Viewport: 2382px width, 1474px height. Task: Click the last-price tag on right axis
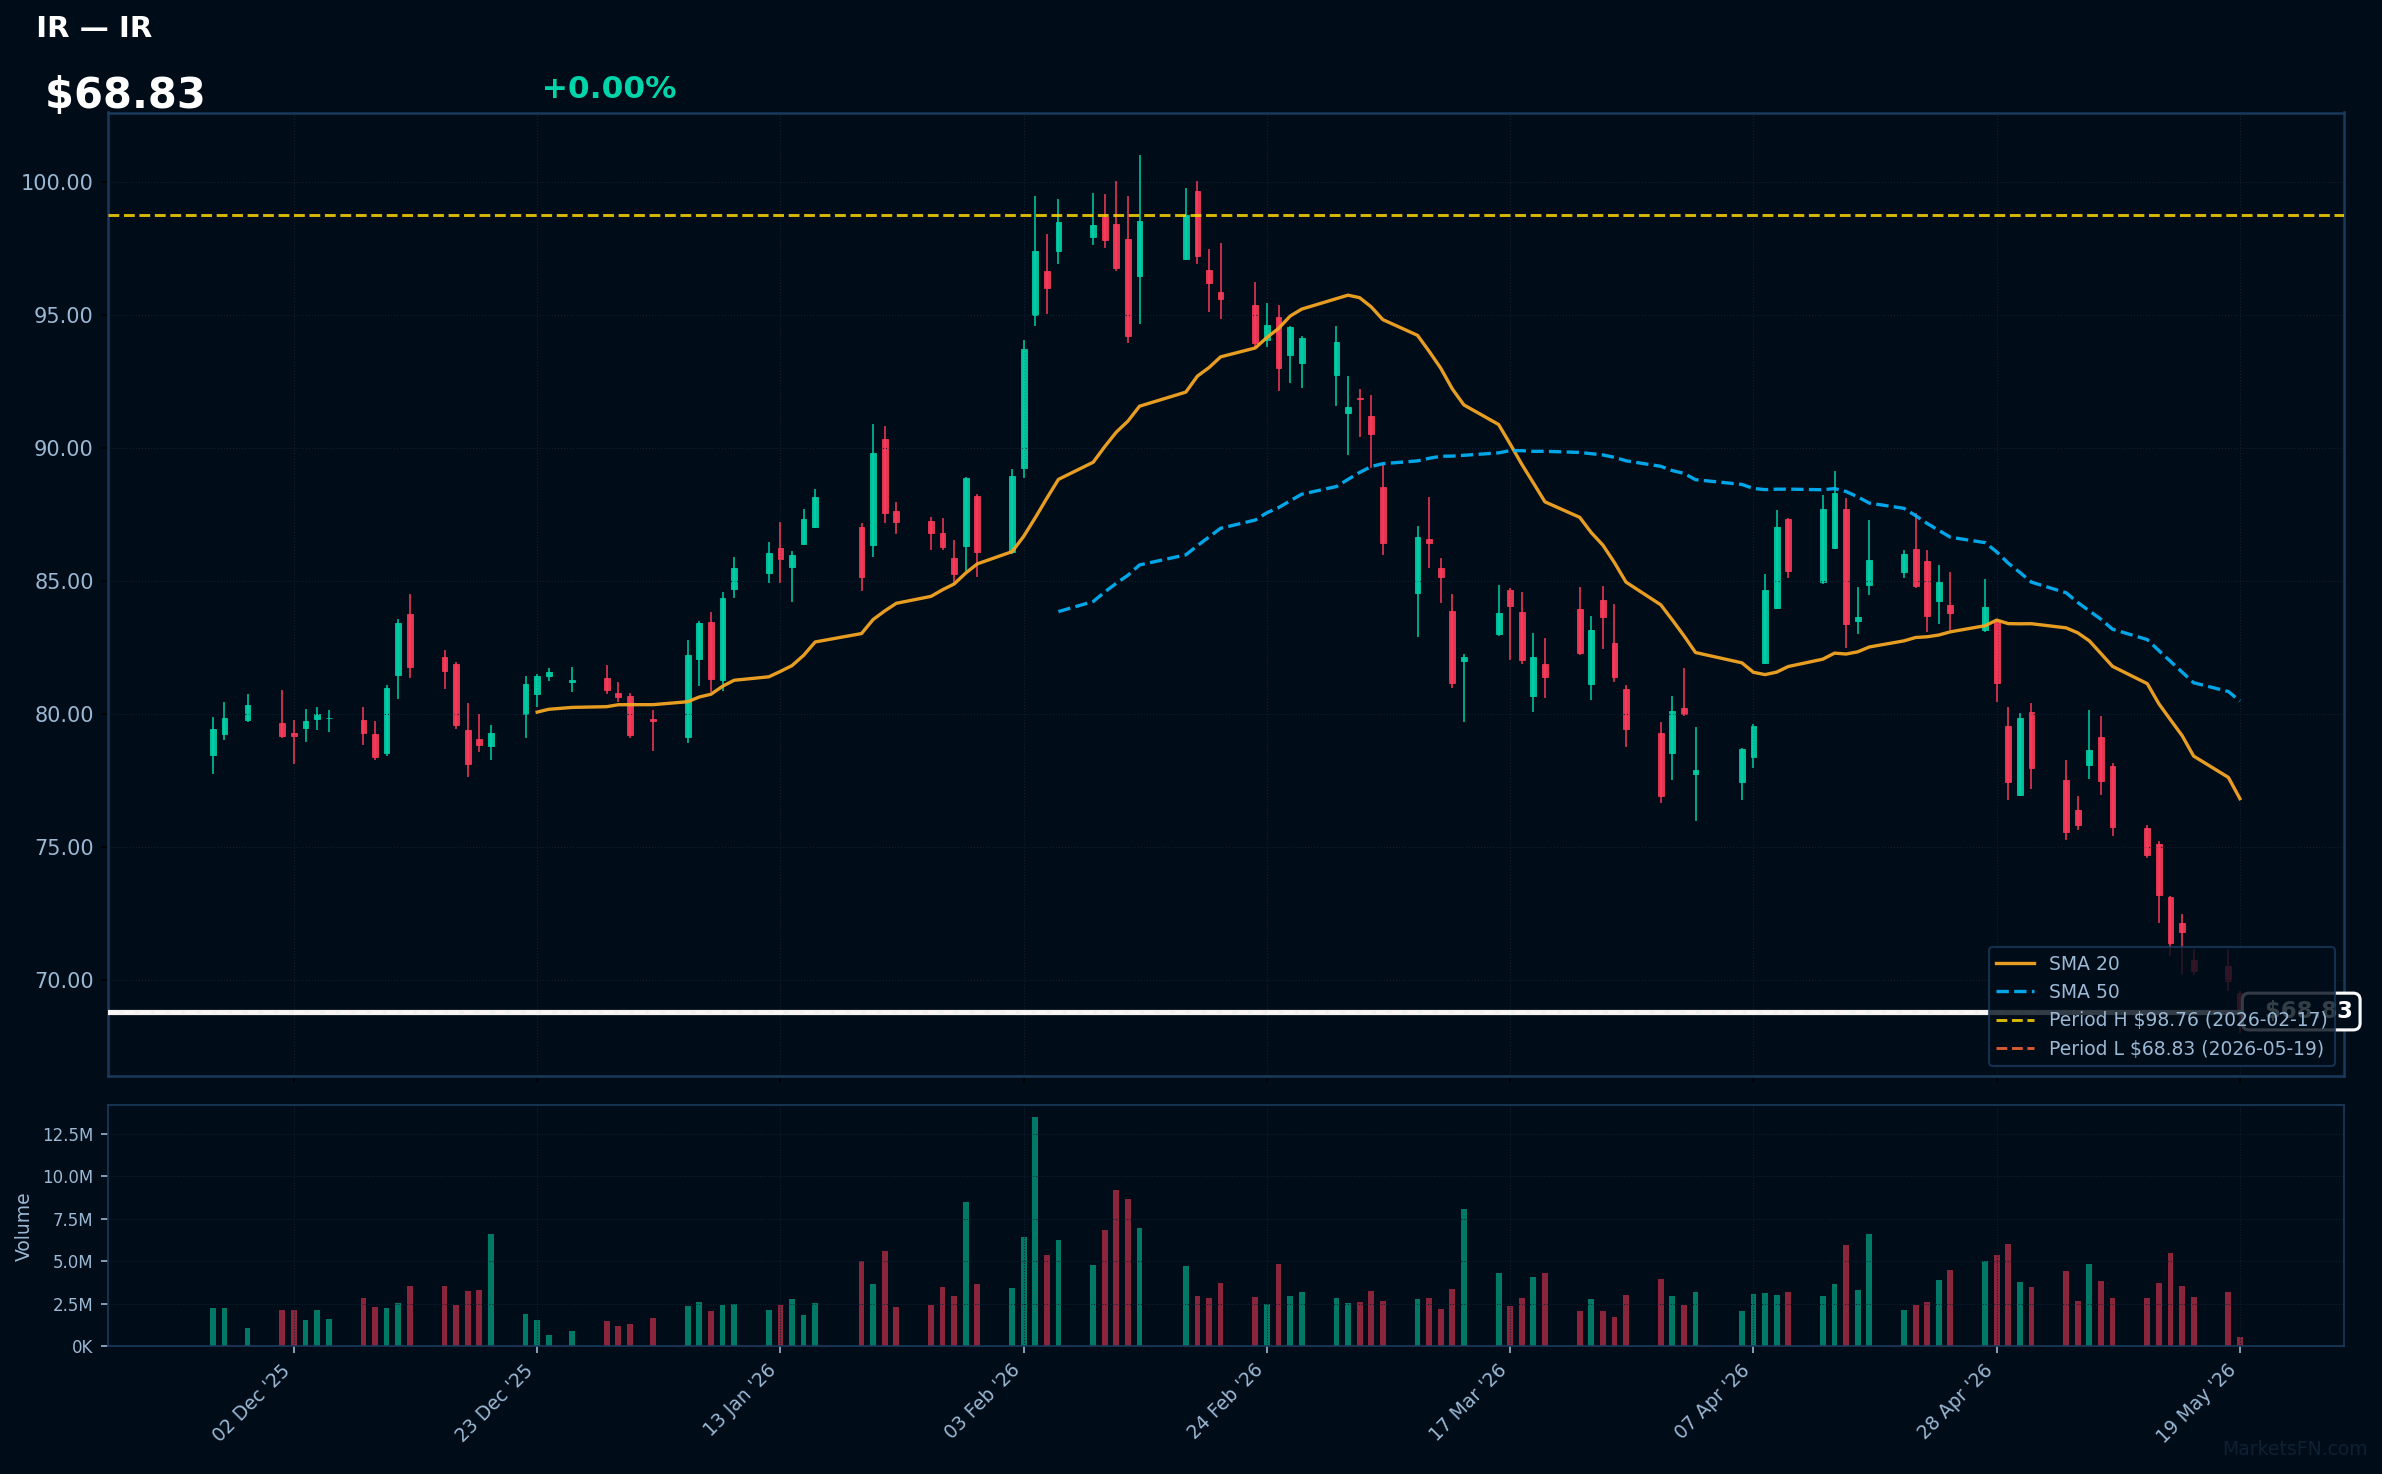pos(2300,1011)
